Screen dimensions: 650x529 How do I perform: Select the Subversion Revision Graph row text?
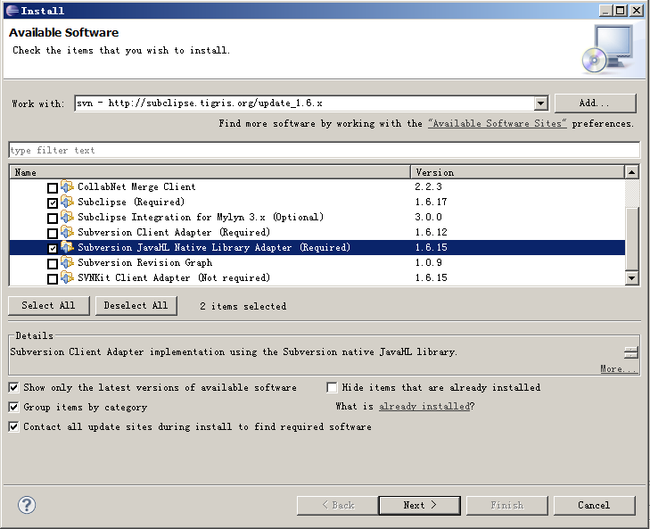coord(145,262)
